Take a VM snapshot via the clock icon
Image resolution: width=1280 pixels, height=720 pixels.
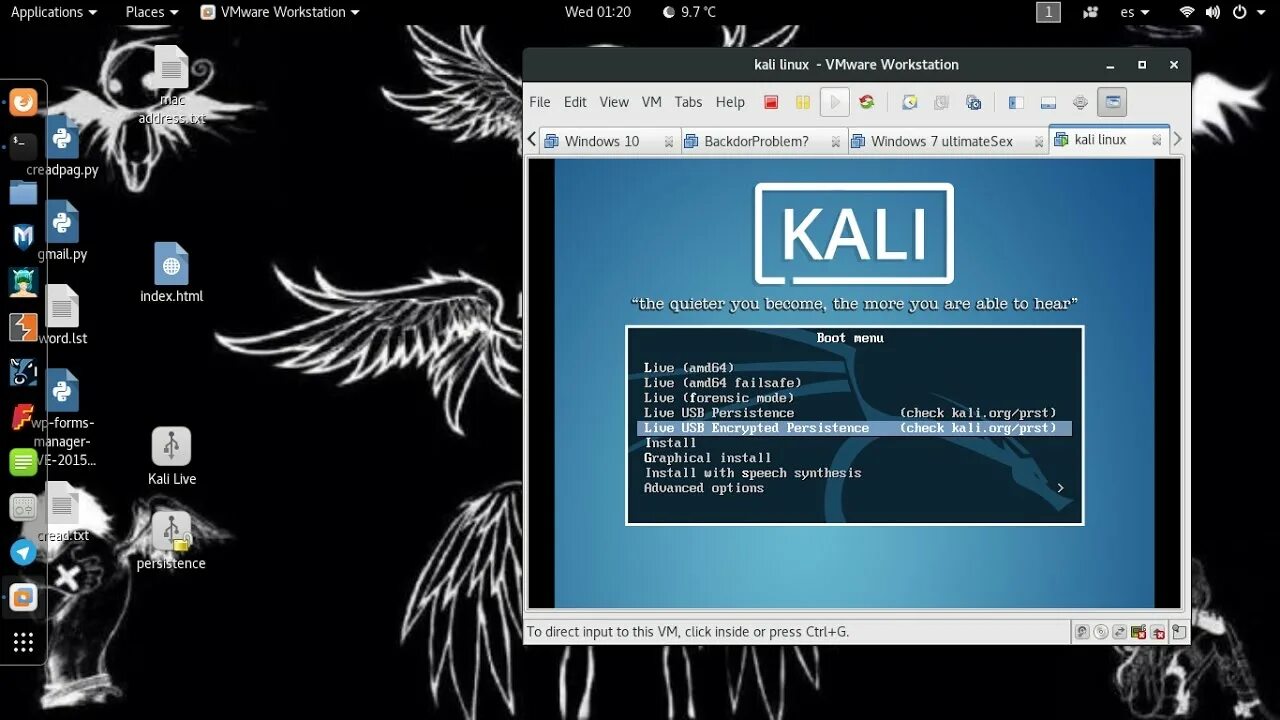[x=909, y=102]
